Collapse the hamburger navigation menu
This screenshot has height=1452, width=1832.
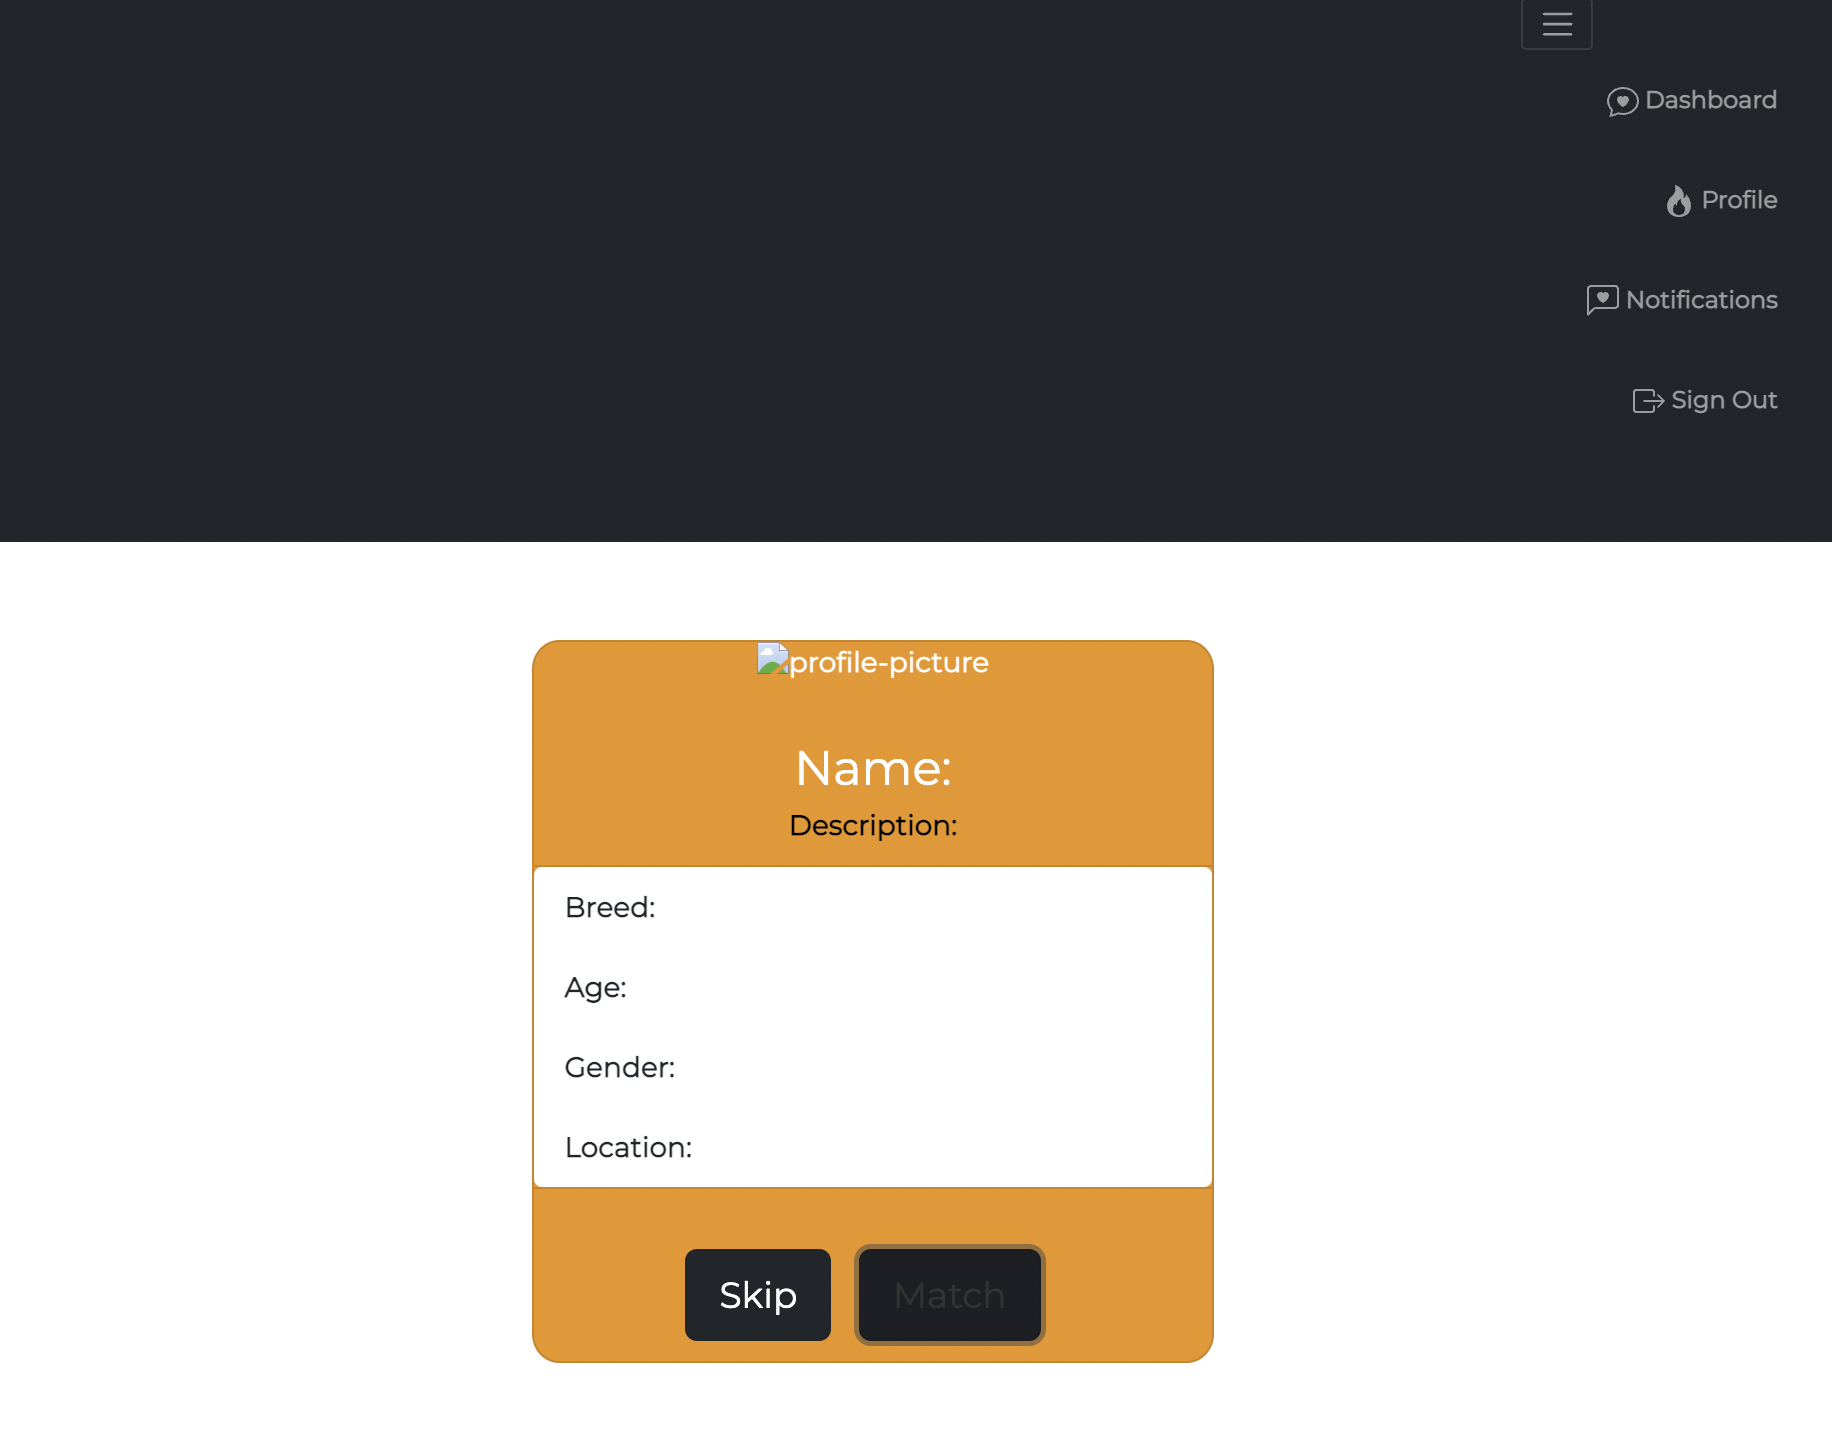[1557, 23]
